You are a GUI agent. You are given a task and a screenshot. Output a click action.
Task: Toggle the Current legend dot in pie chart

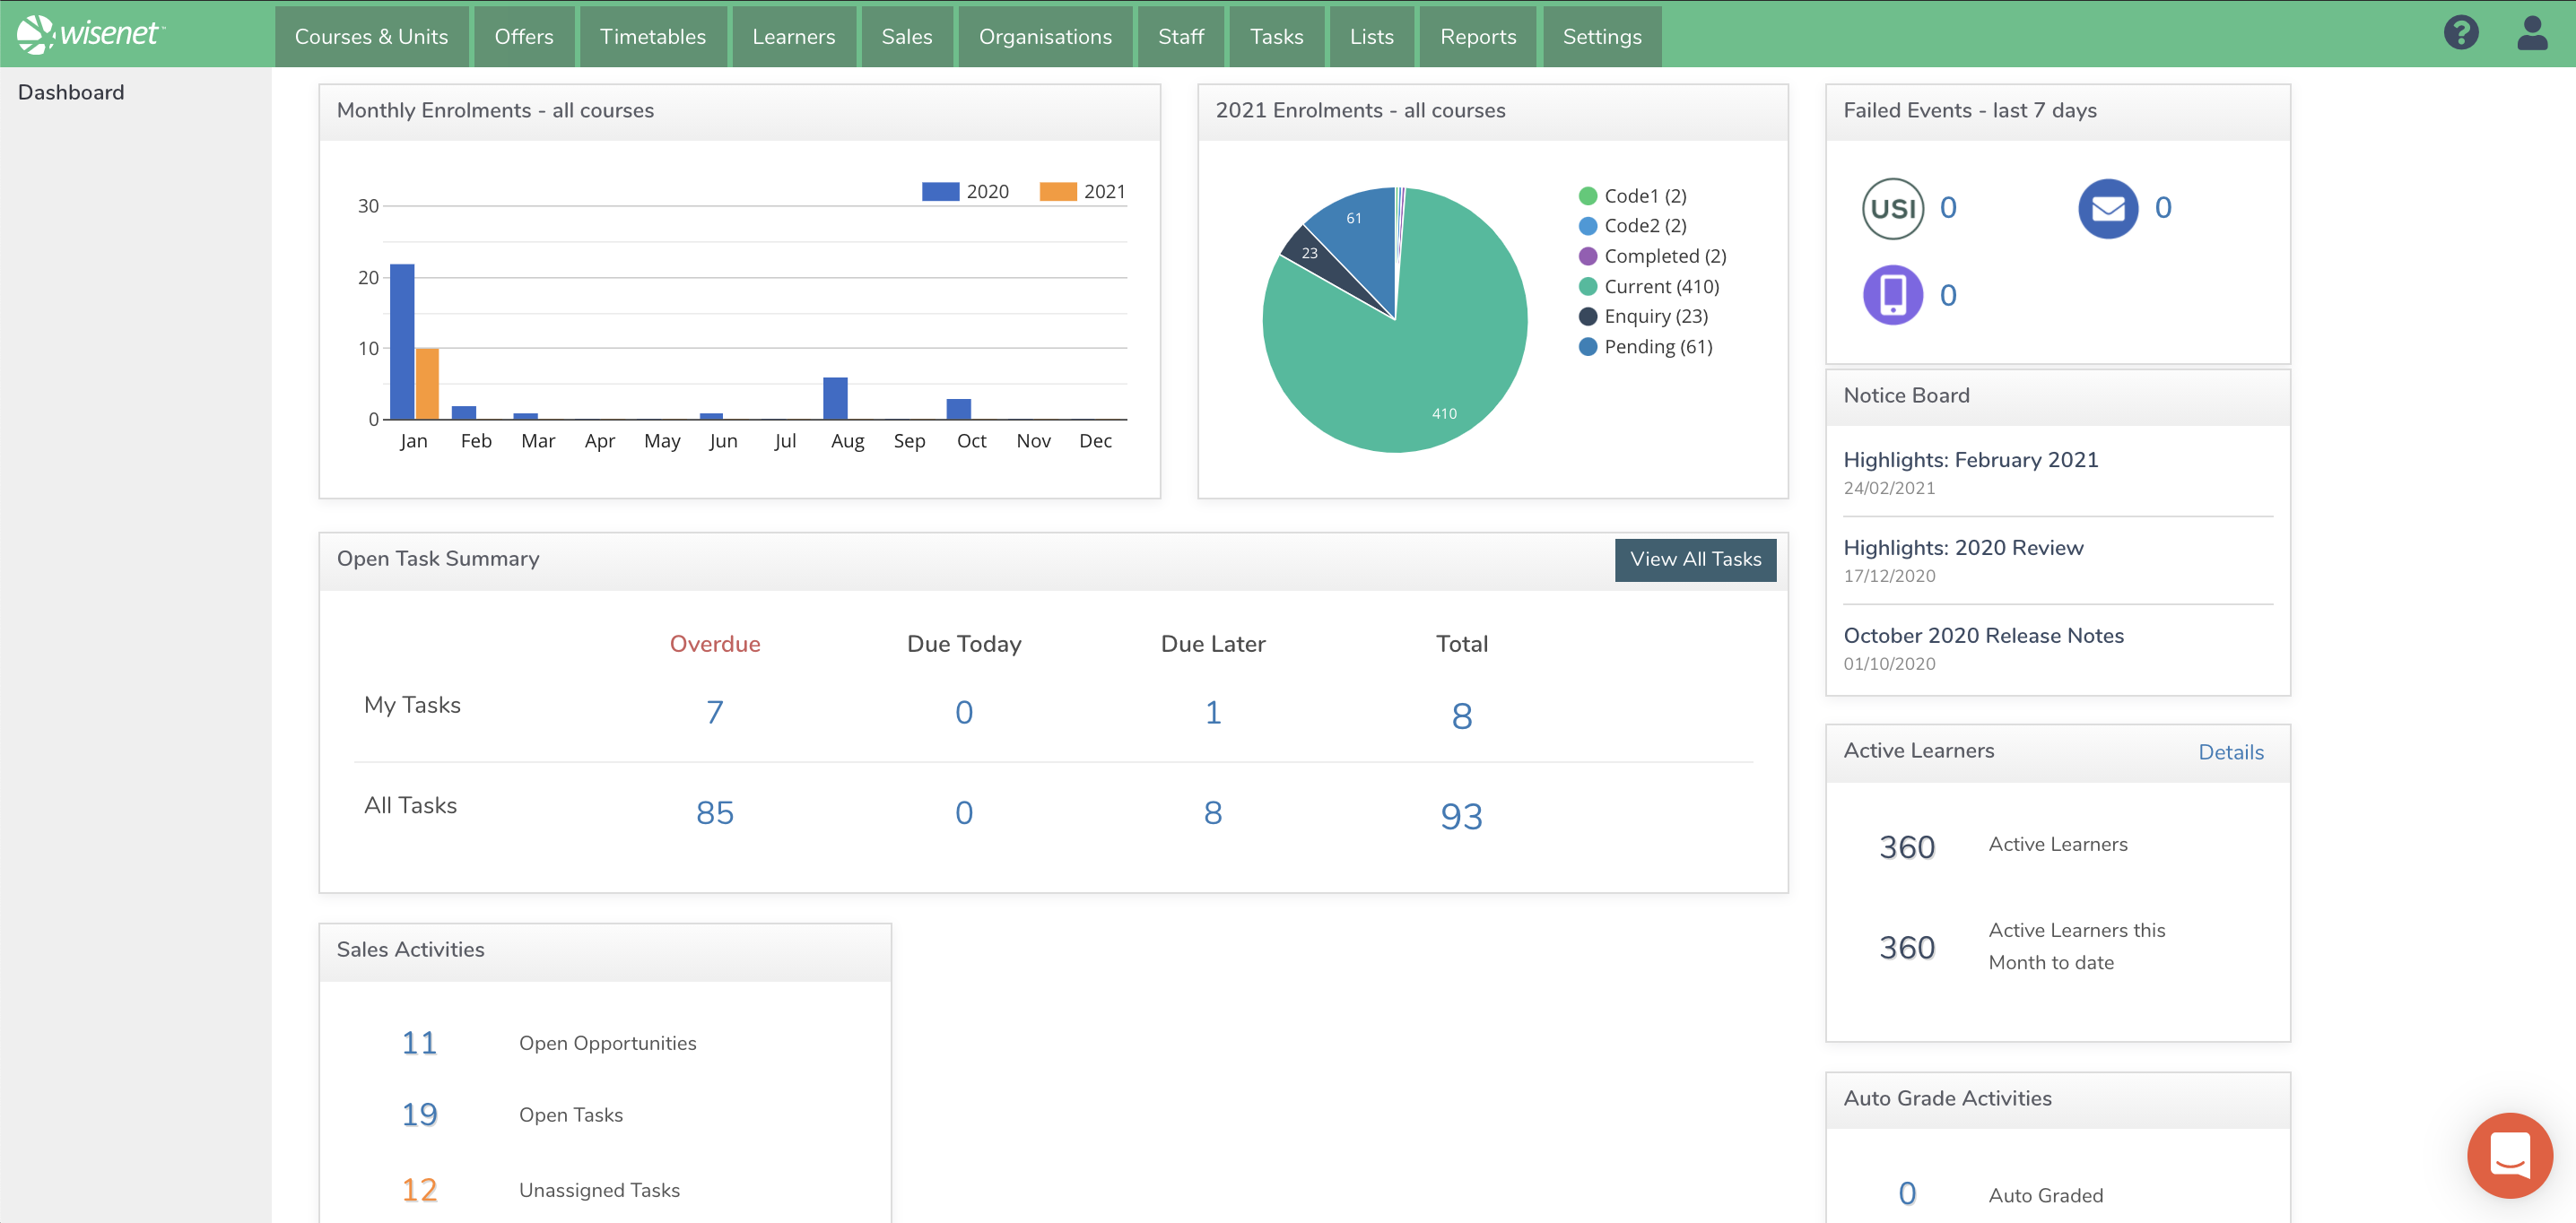[1587, 287]
